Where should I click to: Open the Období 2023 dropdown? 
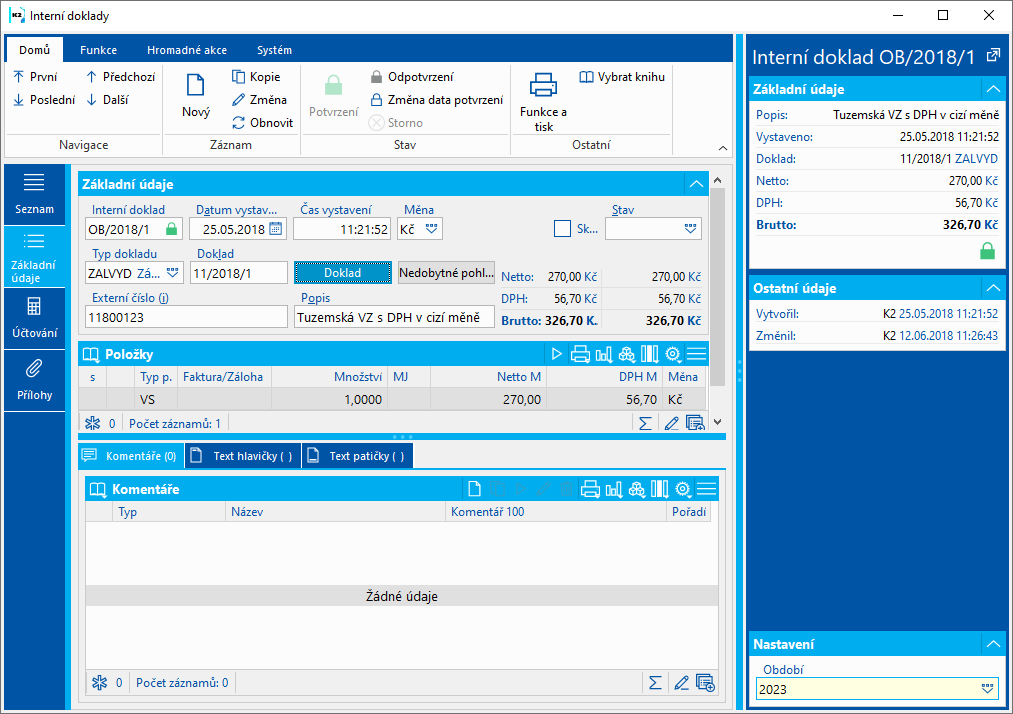[x=987, y=689]
